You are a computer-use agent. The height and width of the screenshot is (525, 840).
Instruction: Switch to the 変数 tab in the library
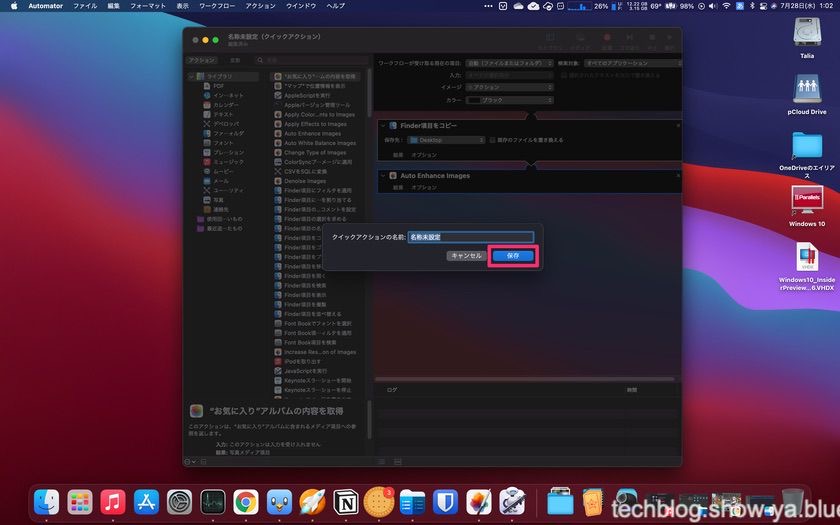coord(236,60)
